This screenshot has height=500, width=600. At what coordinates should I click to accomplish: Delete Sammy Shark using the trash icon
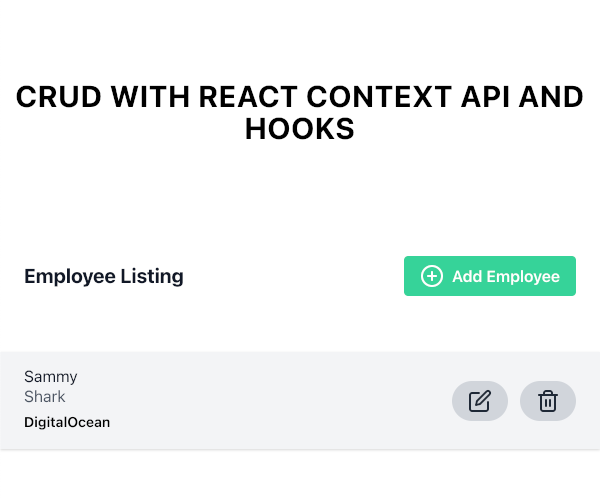click(548, 401)
